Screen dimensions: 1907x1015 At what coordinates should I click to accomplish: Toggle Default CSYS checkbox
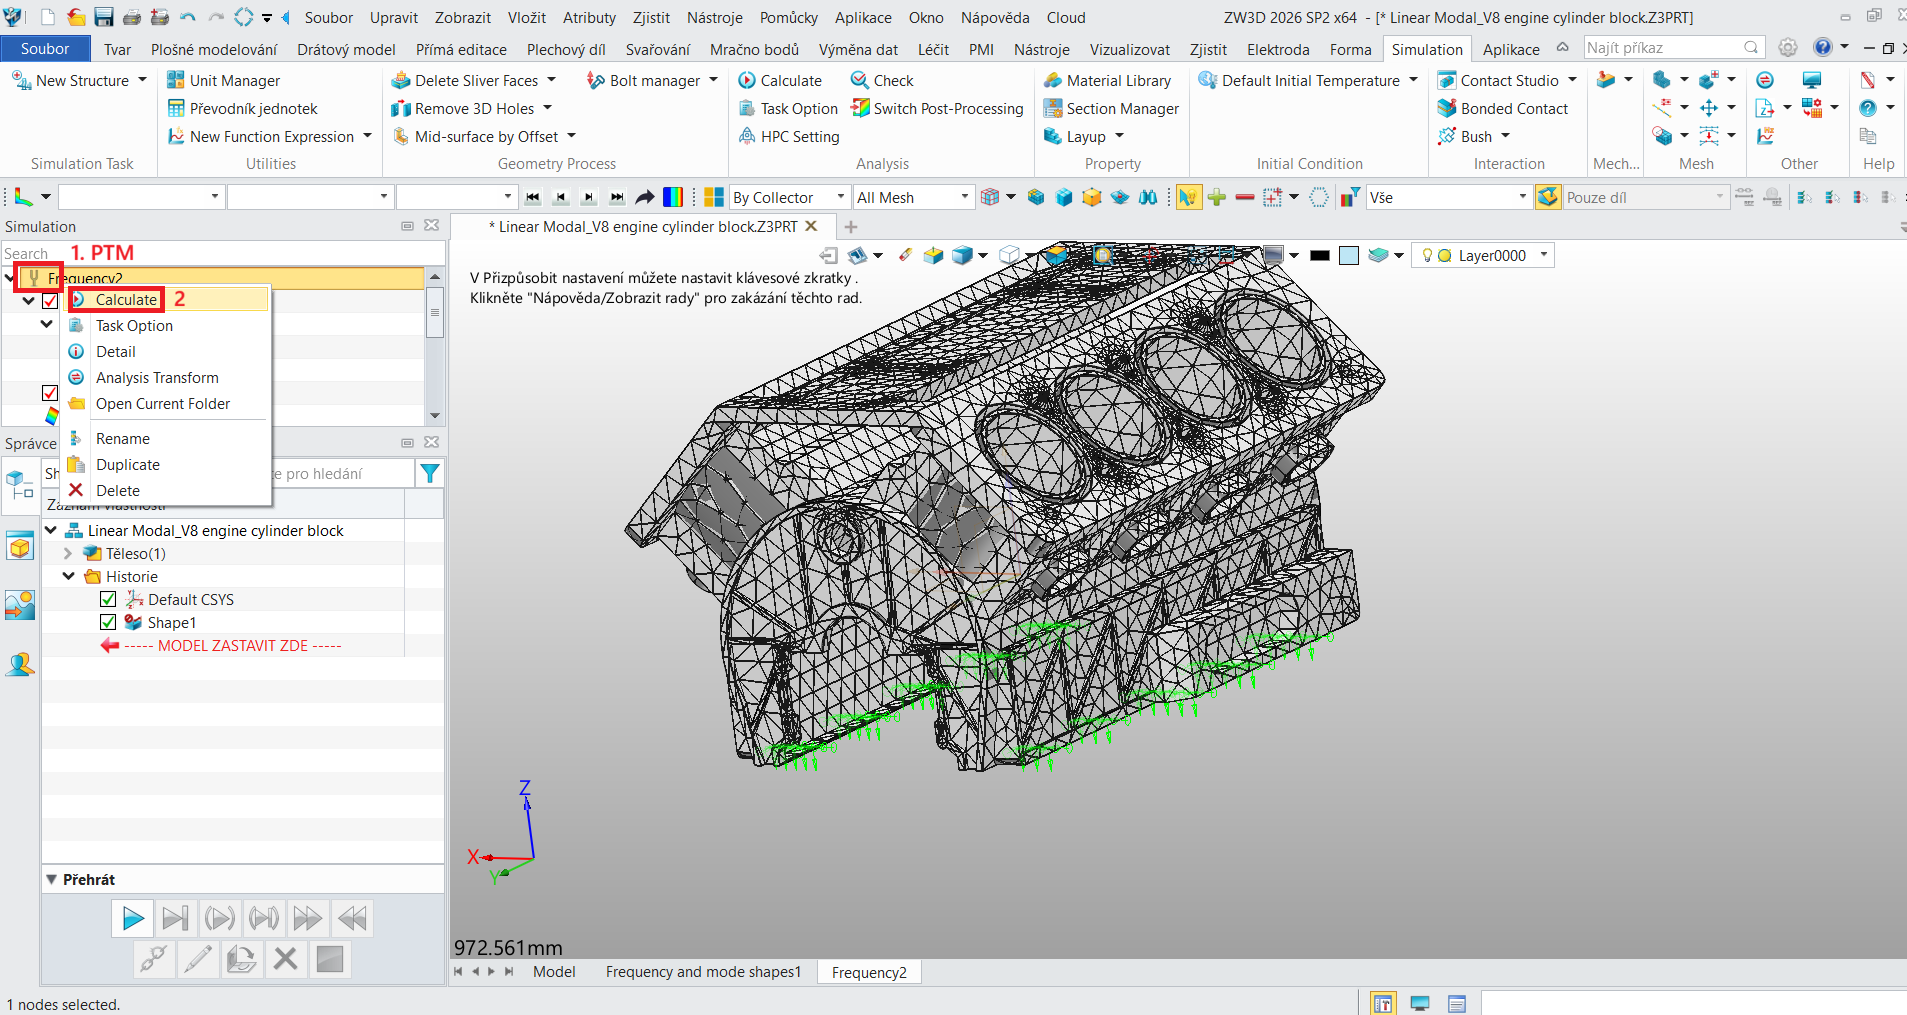coord(108,599)
